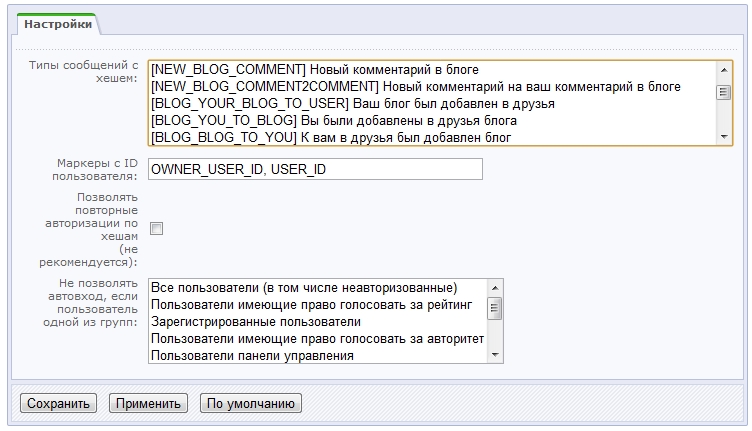The height and width of the screenshot is (431, 752).
Task: Click the Сохранить button
Action: (57, 404)
